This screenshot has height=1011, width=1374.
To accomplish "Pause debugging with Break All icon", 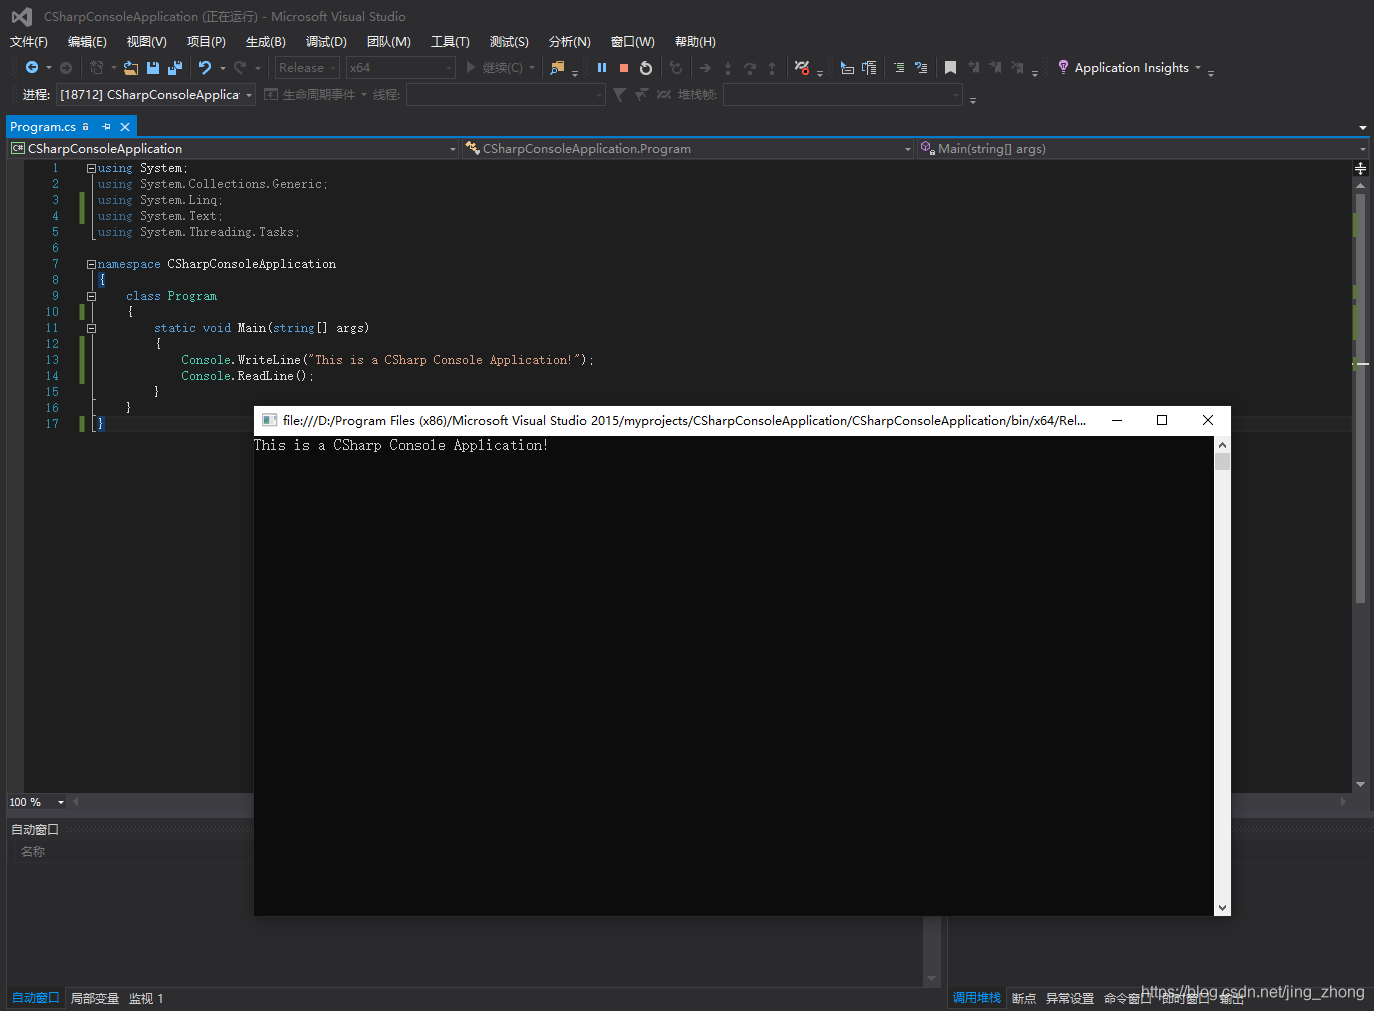I will click(602, 68).
